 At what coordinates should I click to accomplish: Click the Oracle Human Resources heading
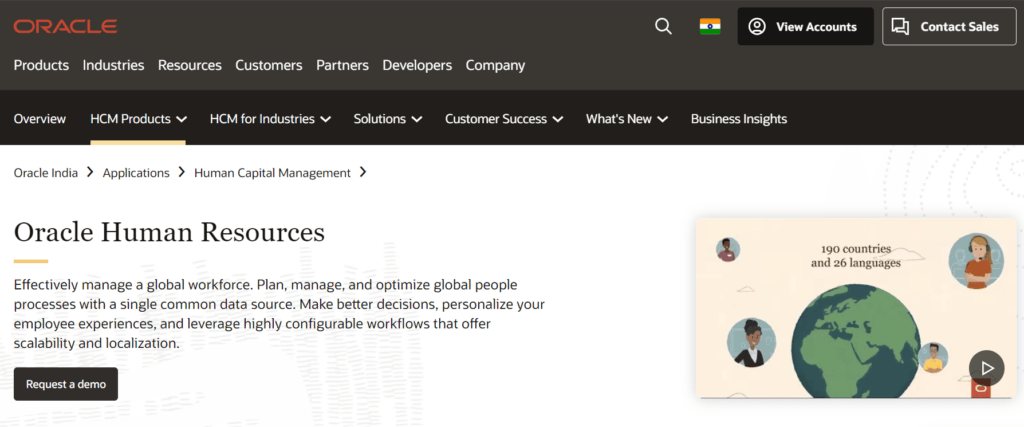pos(169,232)
